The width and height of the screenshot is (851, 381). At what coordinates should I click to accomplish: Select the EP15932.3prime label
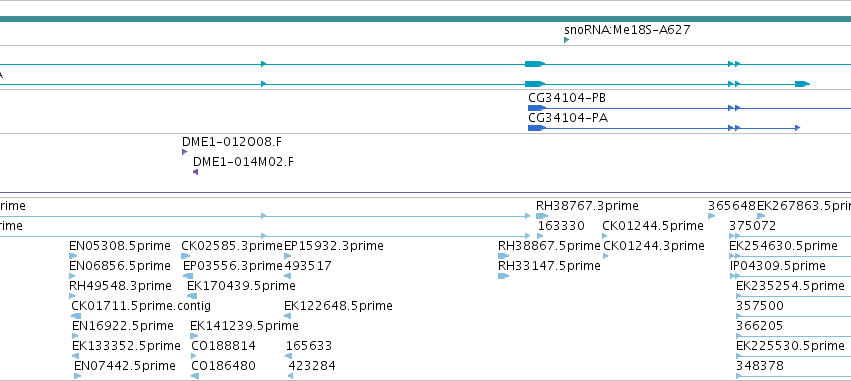click(x=334, y=246)
